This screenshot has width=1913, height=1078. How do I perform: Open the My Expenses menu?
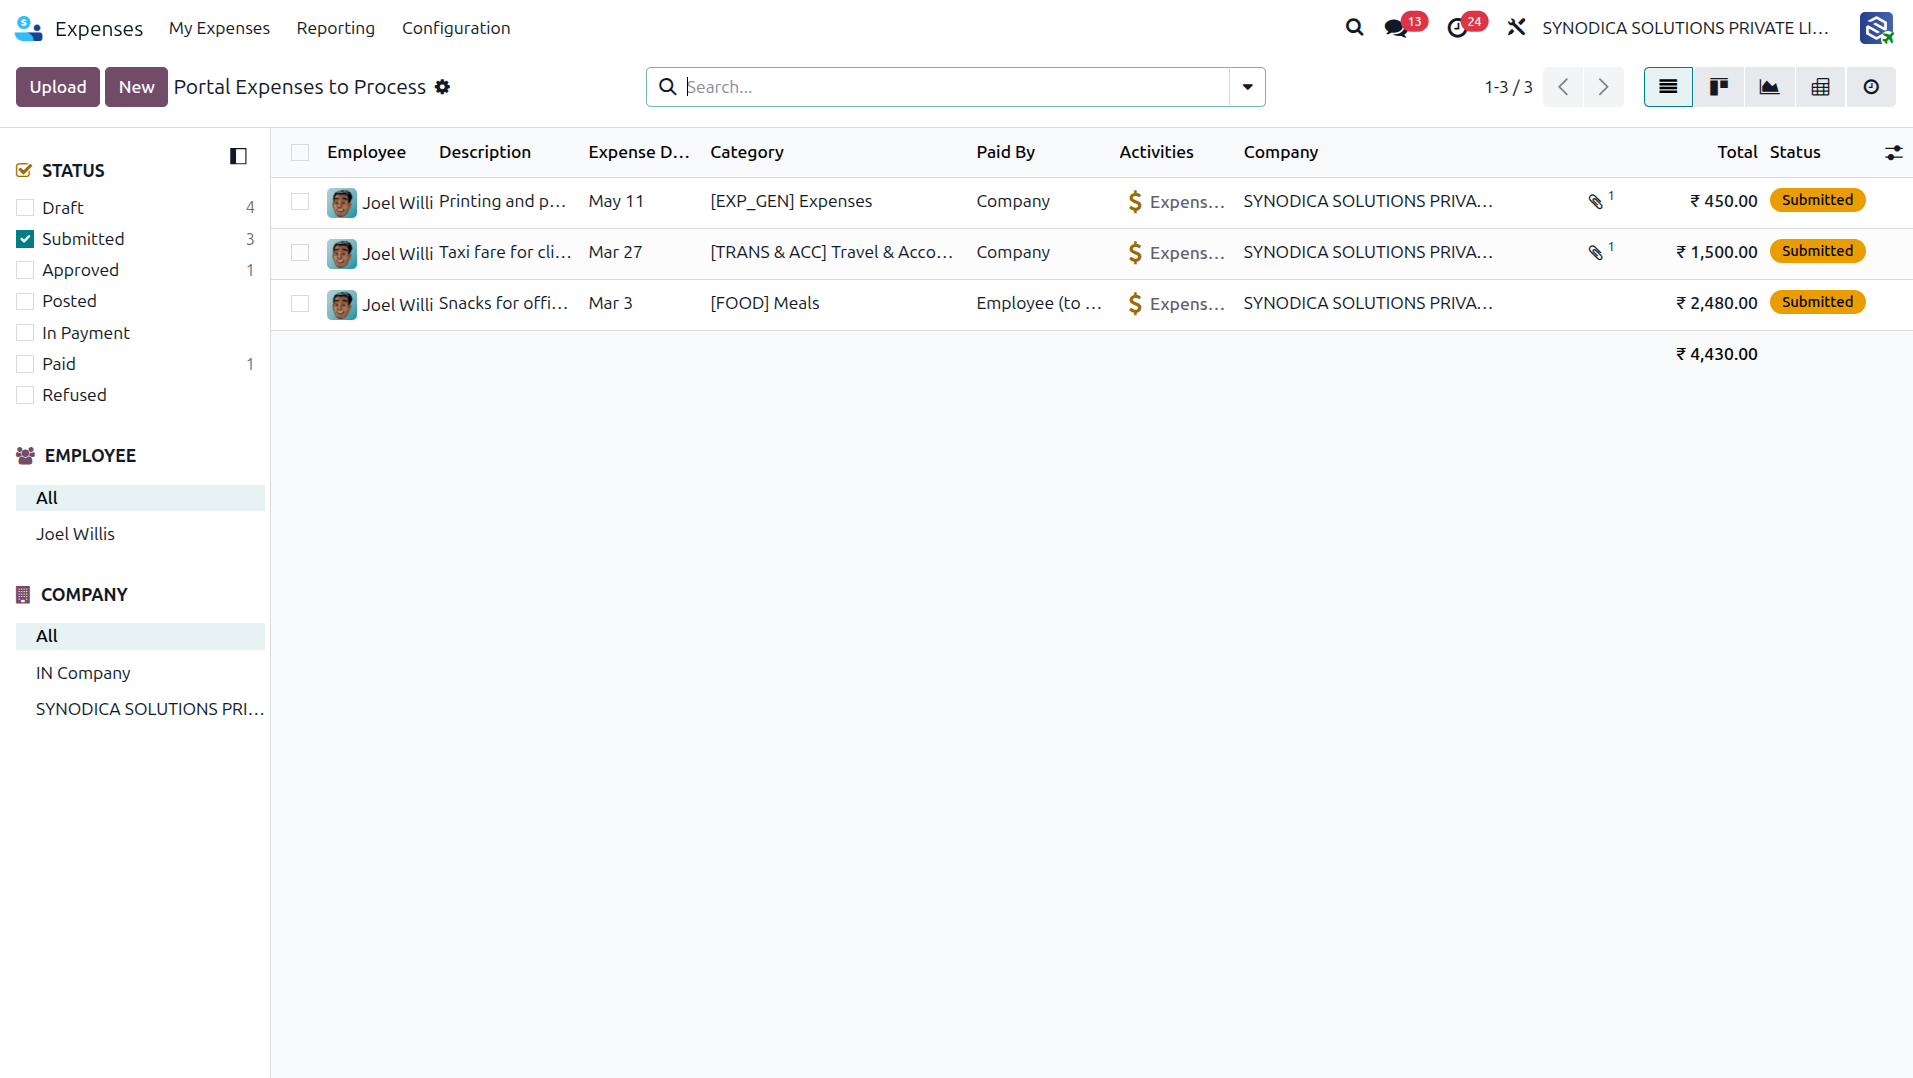click(x=219, y=28)
